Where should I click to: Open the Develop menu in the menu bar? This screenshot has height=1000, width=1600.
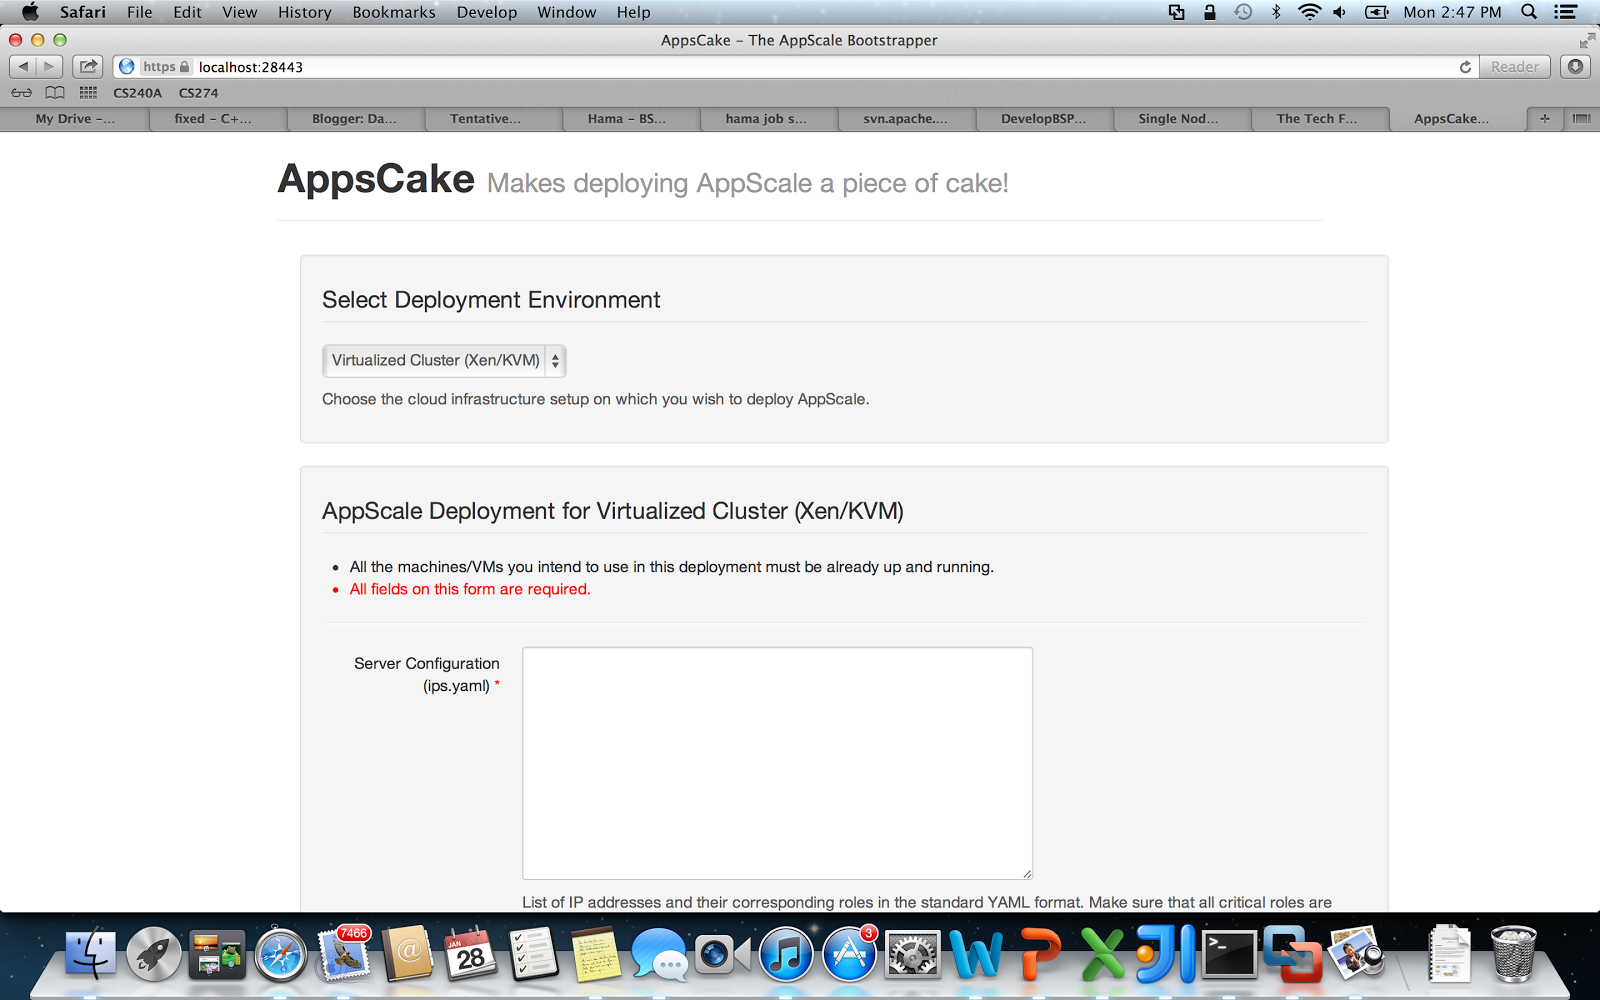pyautogui.click(x=487, y=12)
